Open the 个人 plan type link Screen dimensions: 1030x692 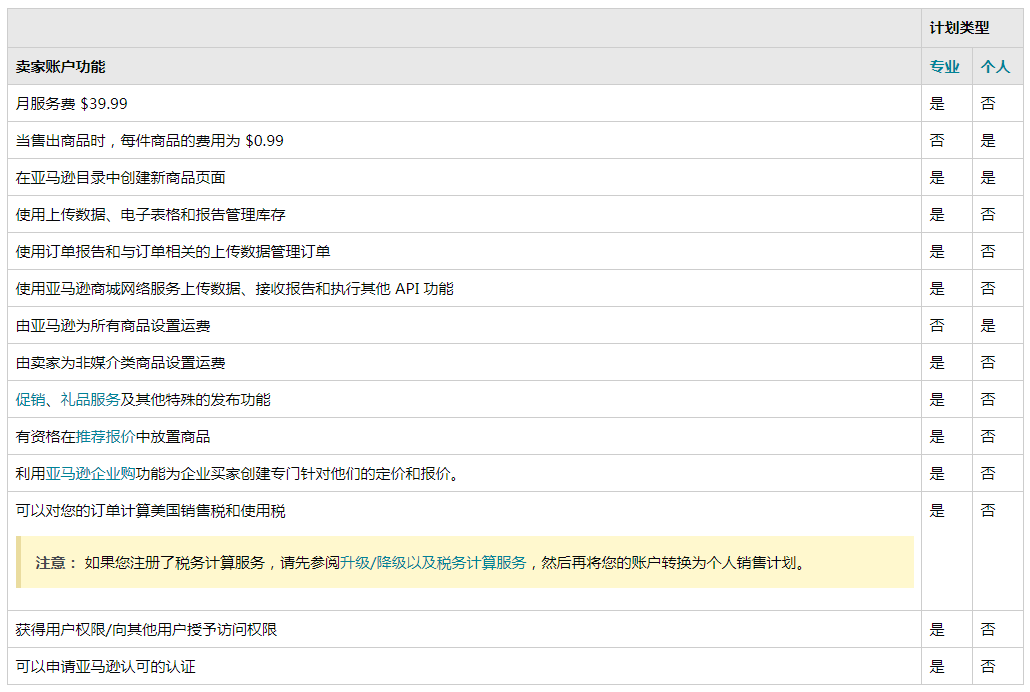[995, 66]
